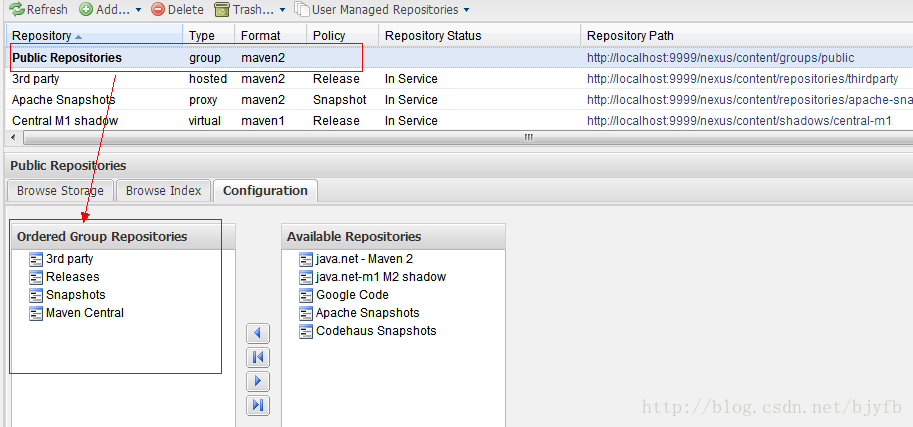
Task: Select Codehaus Snapshots available repository
Action: tap(376, 331)
